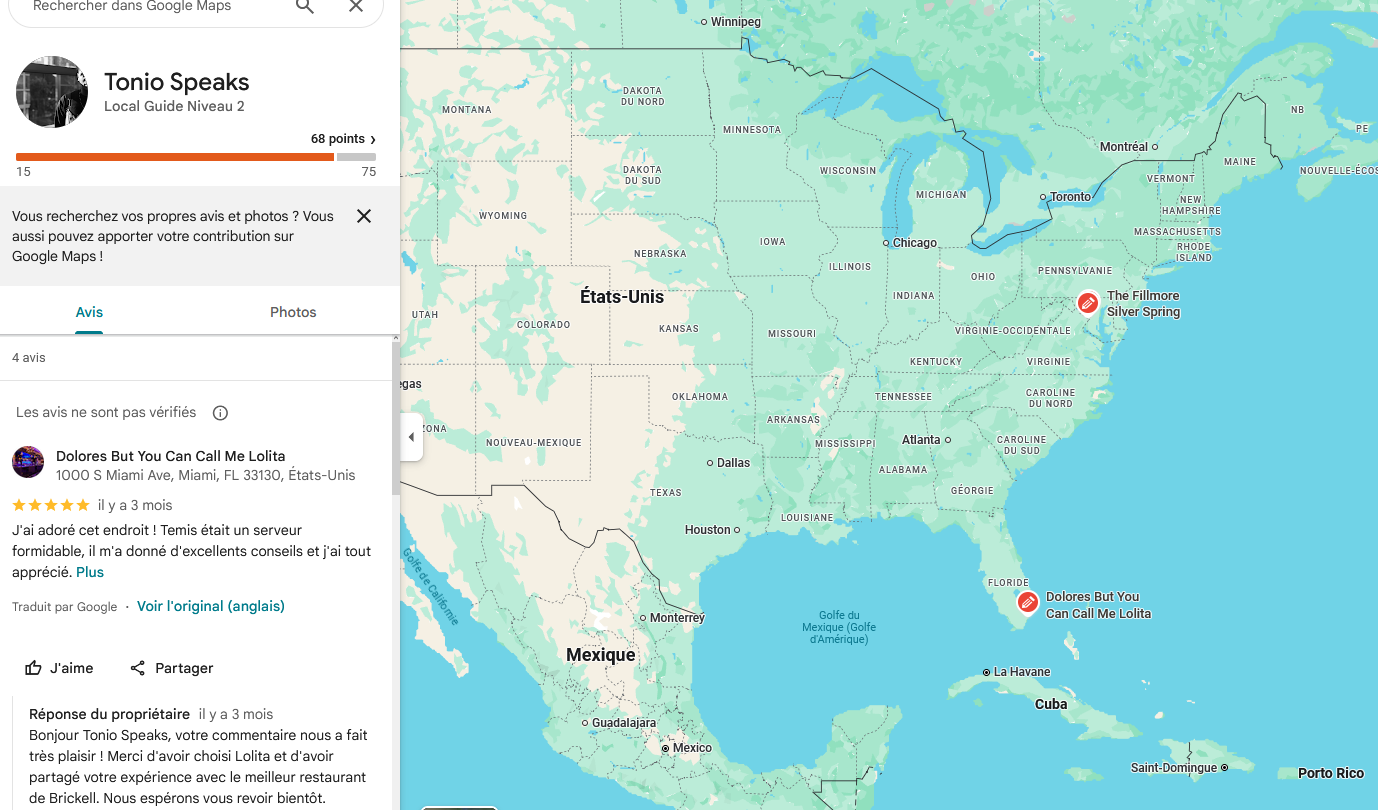
Task: Click the États-Unis country label
Action: click(x=622, y=296)
